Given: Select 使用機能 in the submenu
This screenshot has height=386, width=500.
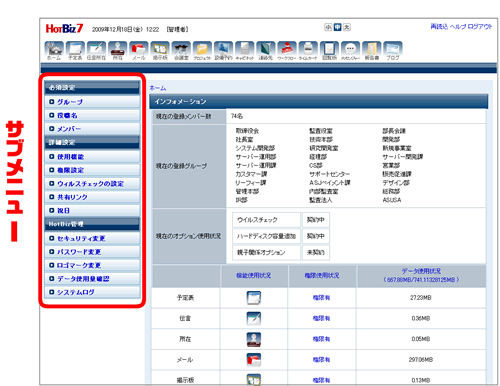Looking at the screenshot, I should [92, 157].
